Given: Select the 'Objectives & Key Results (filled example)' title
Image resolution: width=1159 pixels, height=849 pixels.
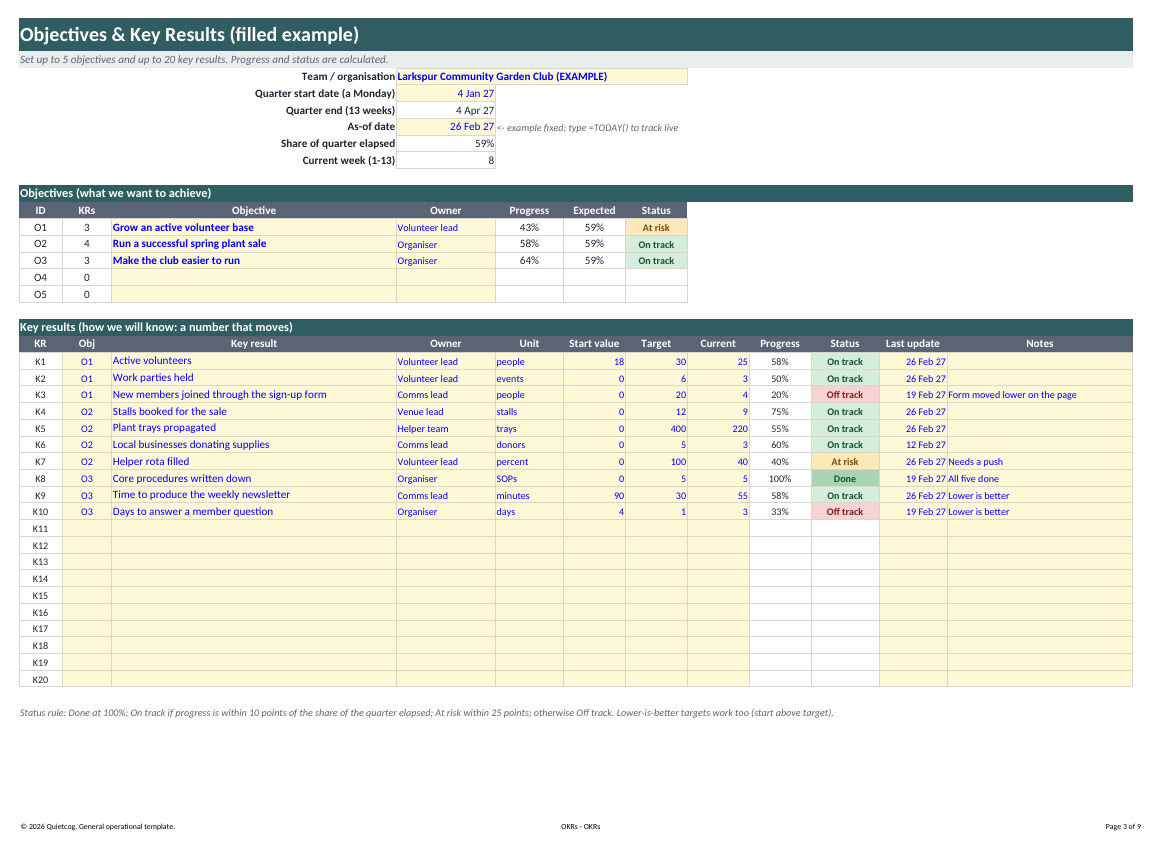Looking at the screenshot, I should (x=189, y=35).
